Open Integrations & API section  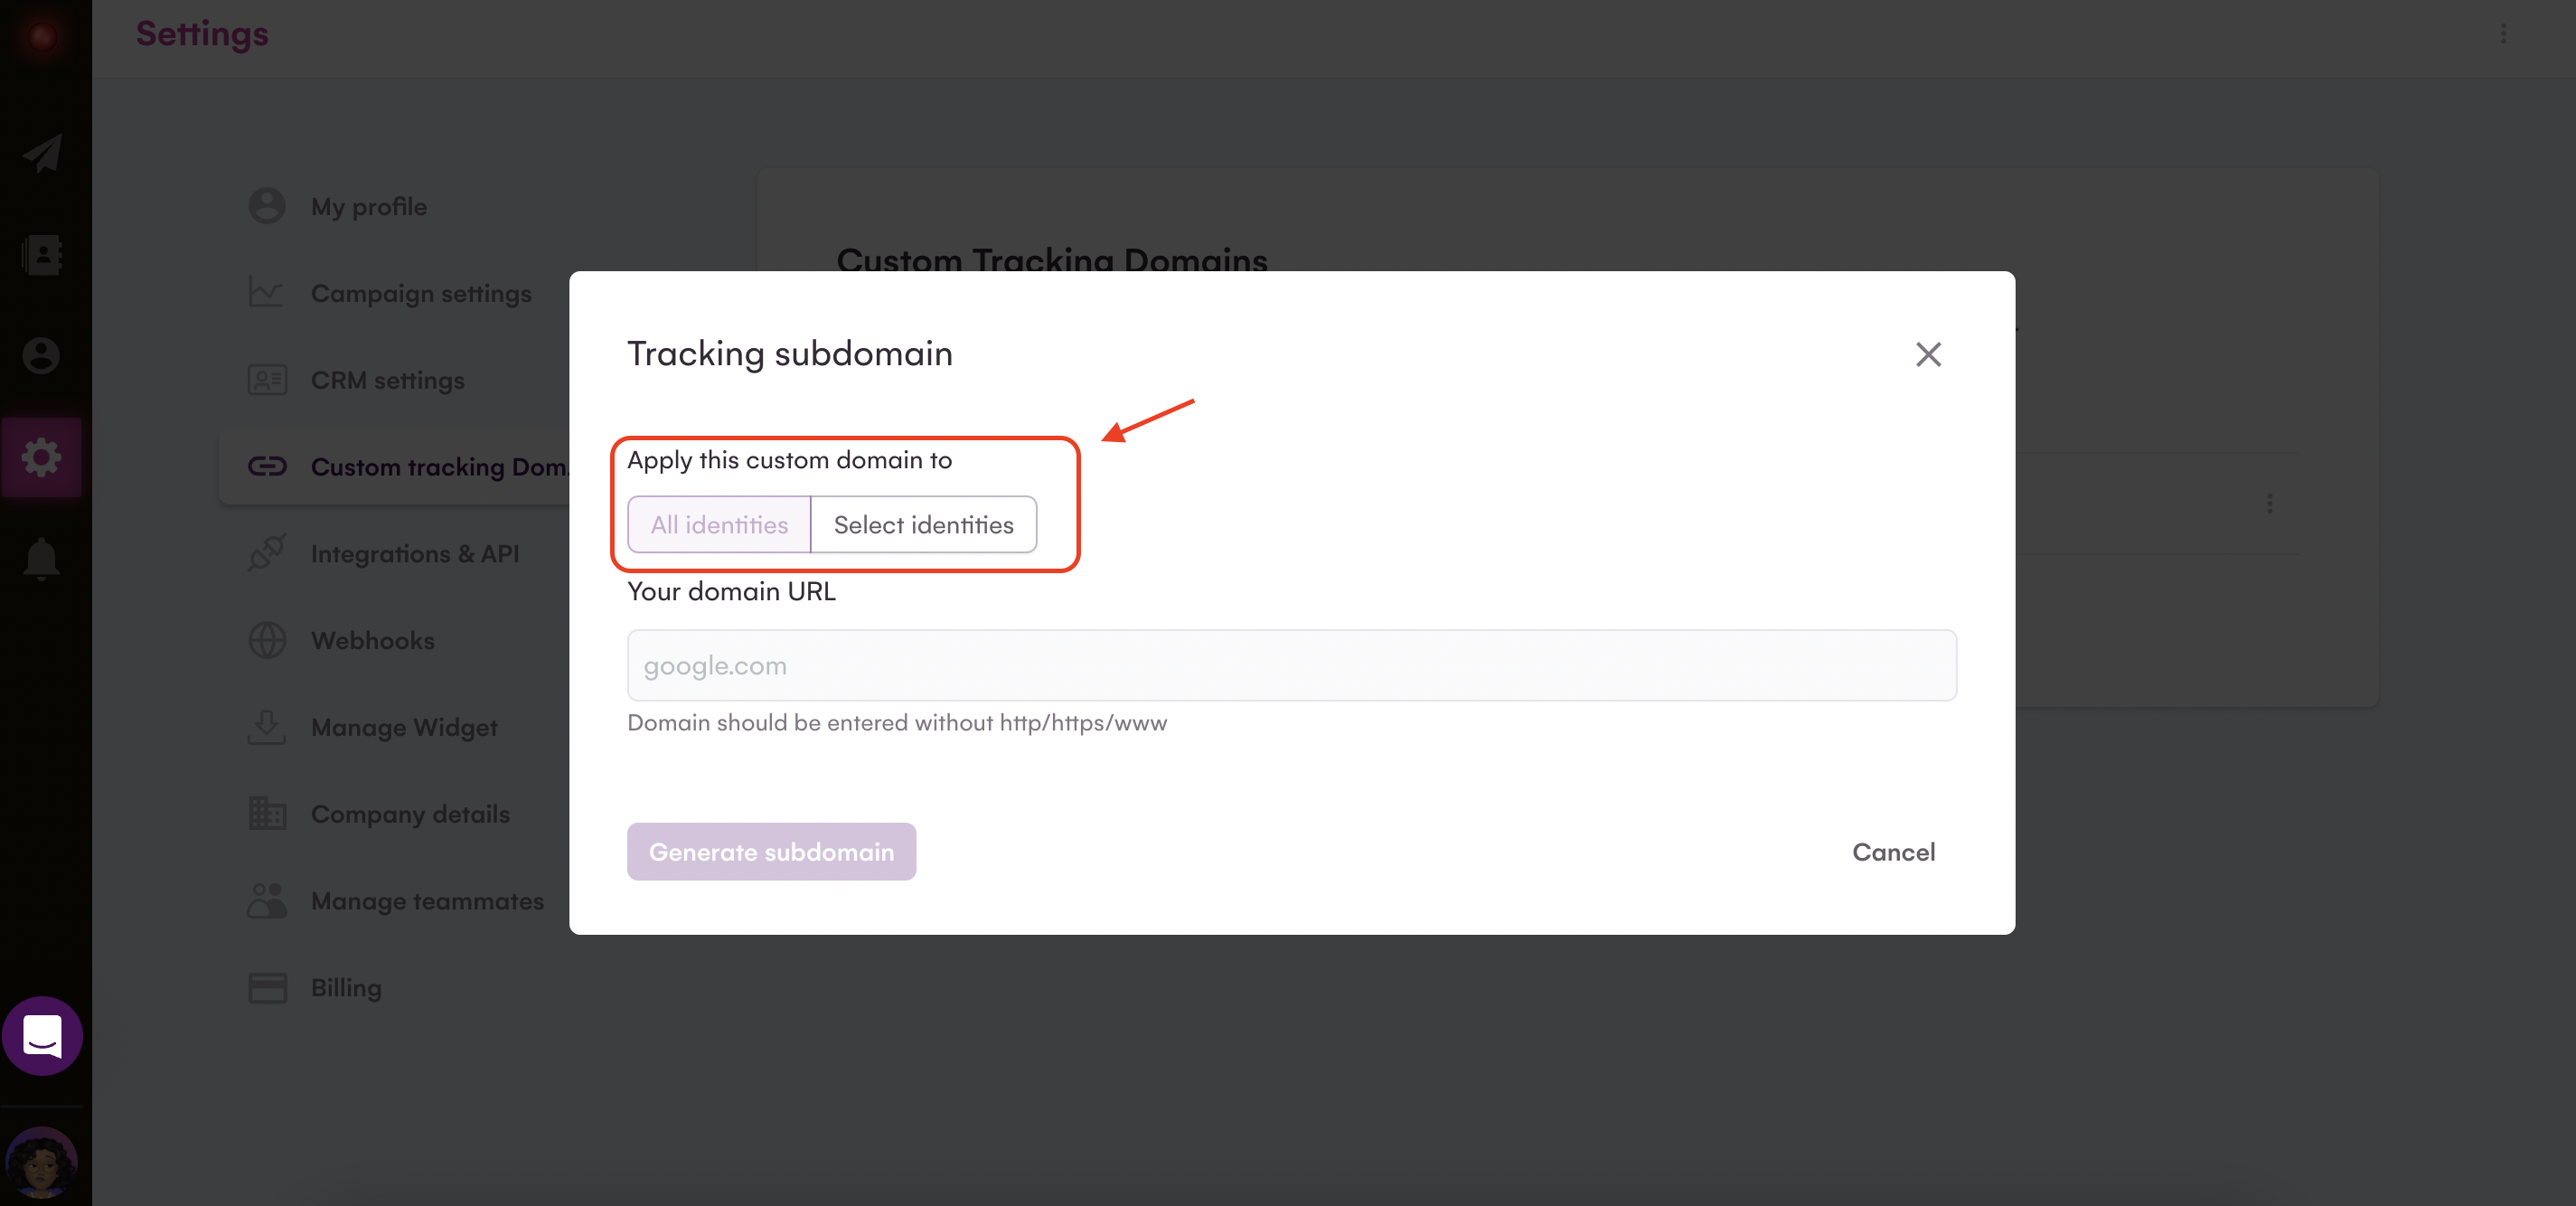tap(414, 554)
